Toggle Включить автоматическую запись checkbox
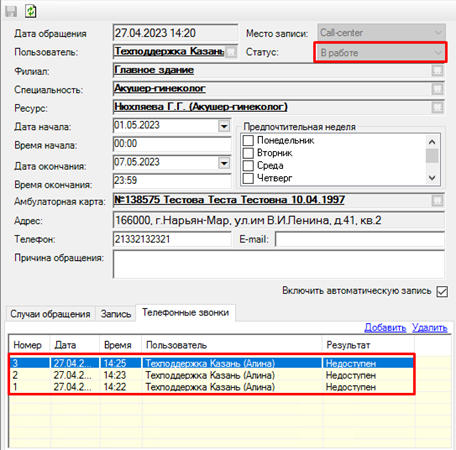 point(442,292)
